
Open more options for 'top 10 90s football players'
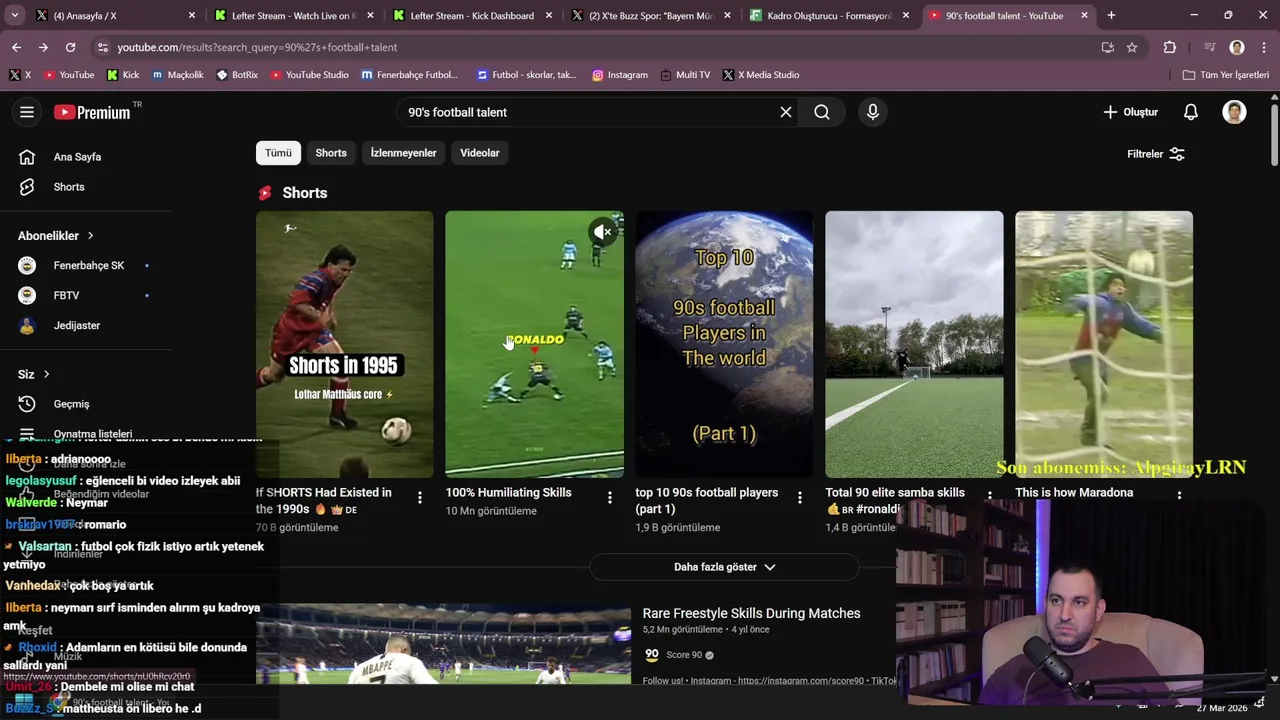click(x=800, y=497)
